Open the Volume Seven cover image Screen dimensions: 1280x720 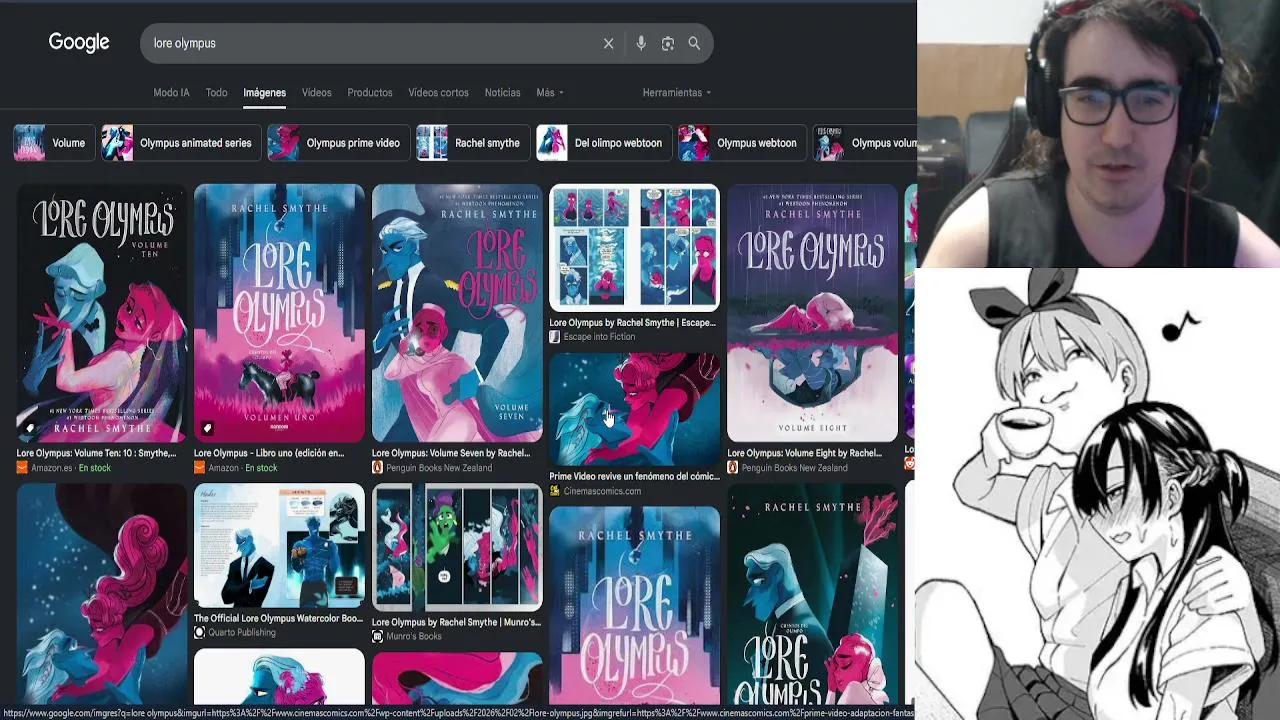(457, 313)
